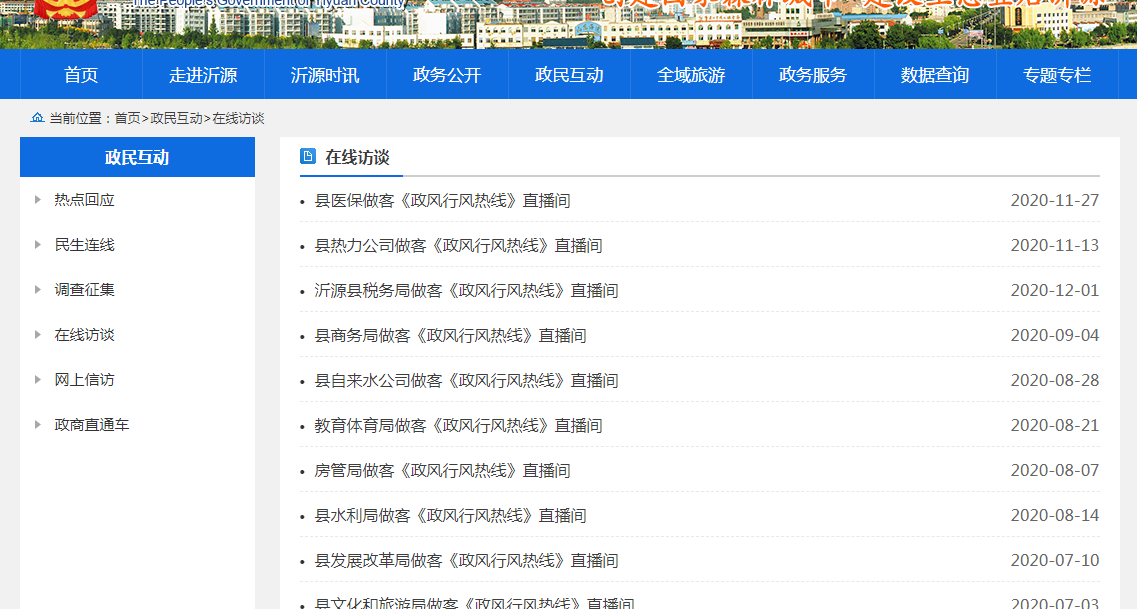Viewport: 1137px width, 609px height.
Task: Click the national emblem logo in header
Action: (x=66, y=9)
